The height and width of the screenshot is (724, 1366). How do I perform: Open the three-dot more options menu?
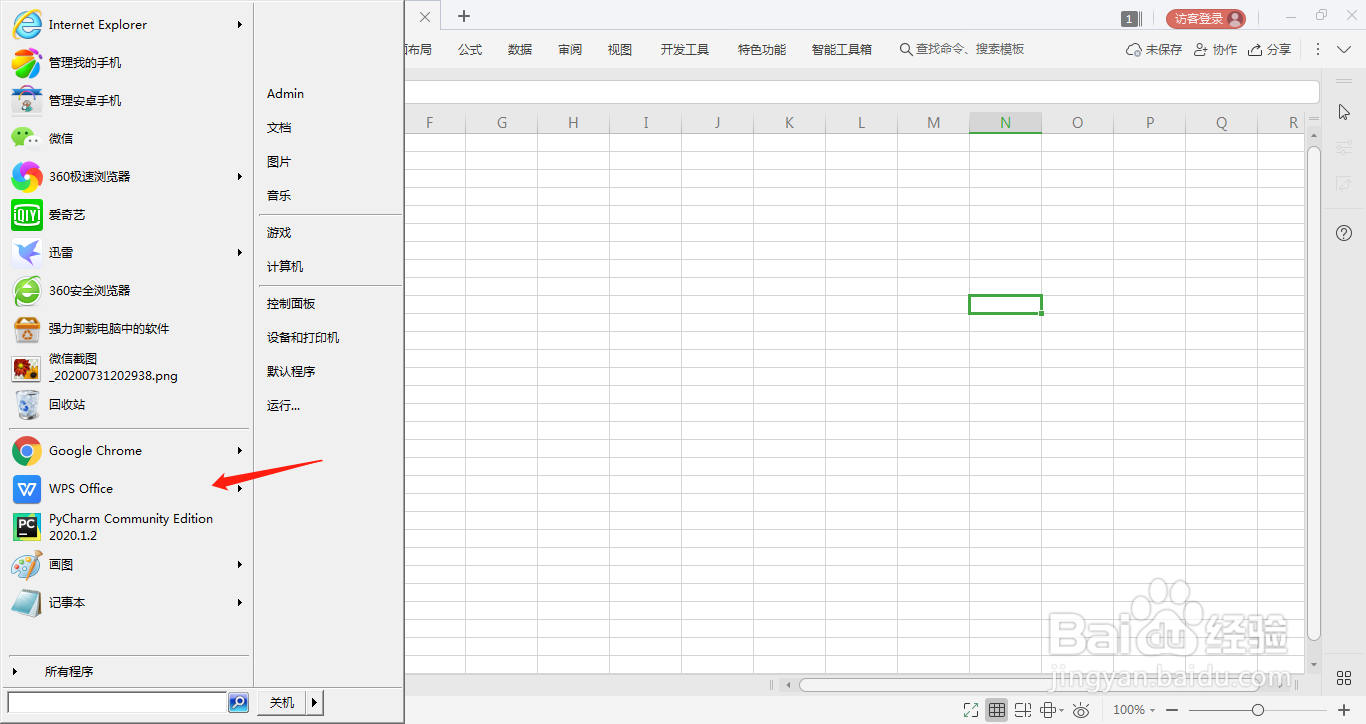[x=1317, y=49]
